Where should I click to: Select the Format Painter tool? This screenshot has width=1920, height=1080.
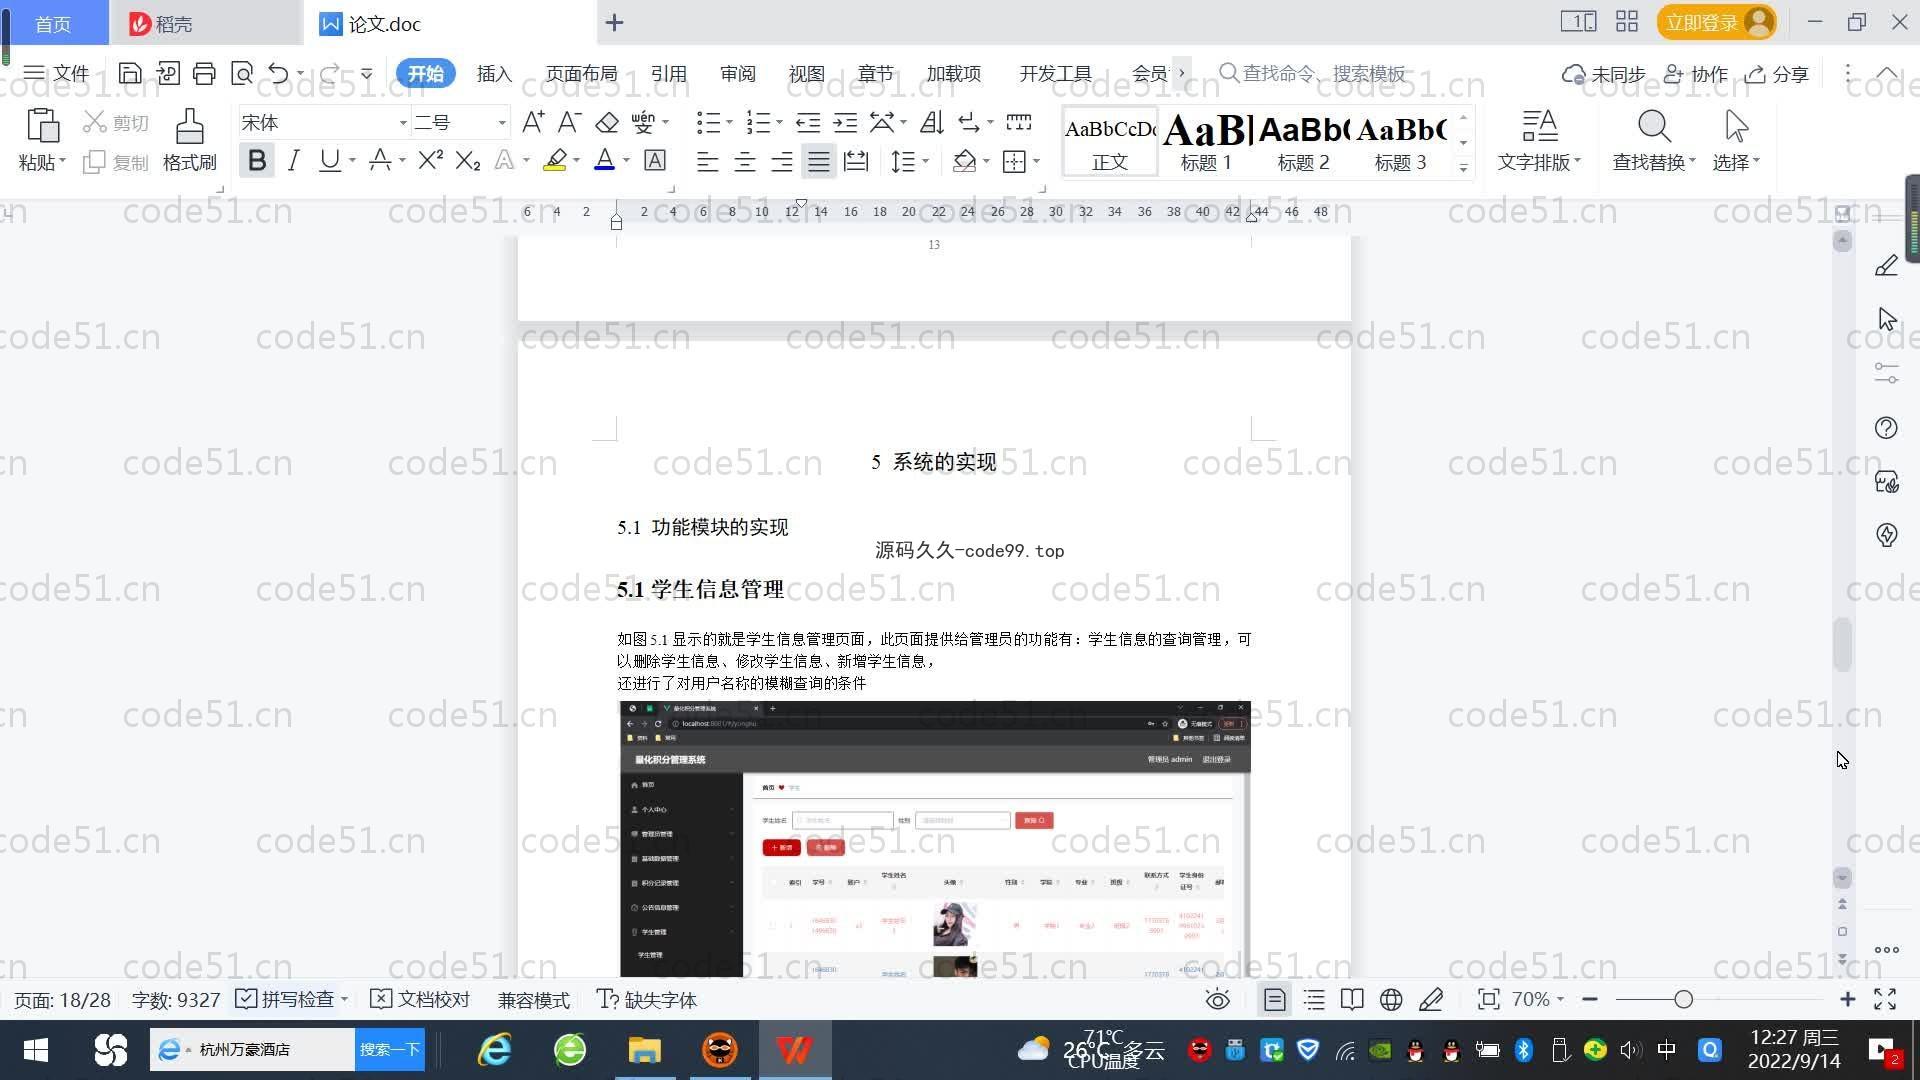[189, 140]
